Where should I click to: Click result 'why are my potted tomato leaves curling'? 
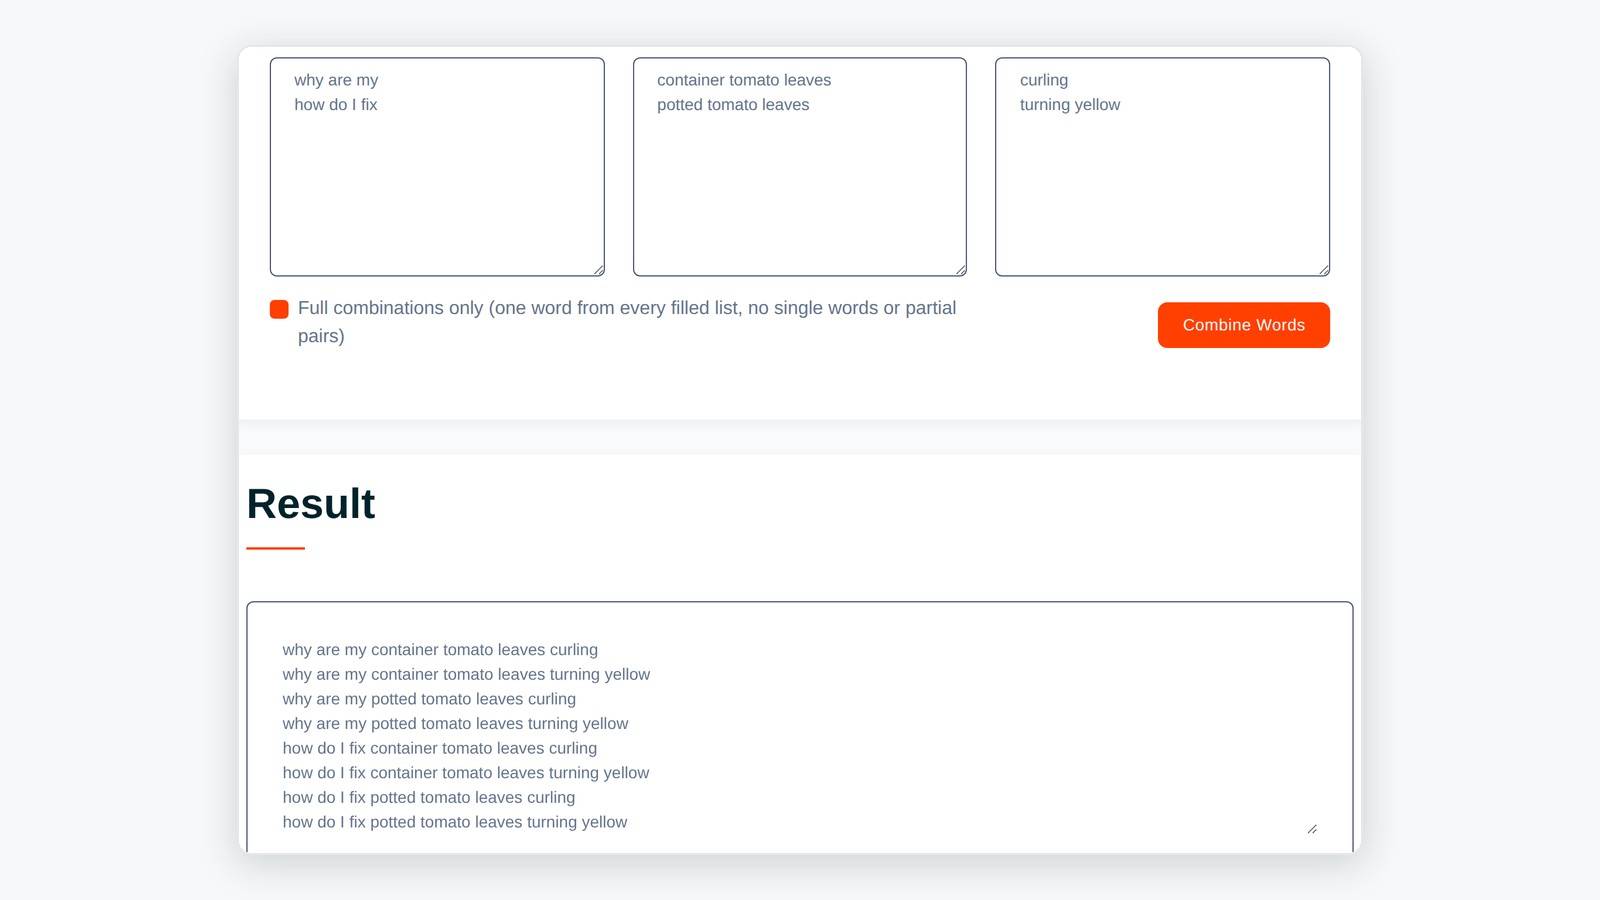pyautogui.click(x=429, y=699)
